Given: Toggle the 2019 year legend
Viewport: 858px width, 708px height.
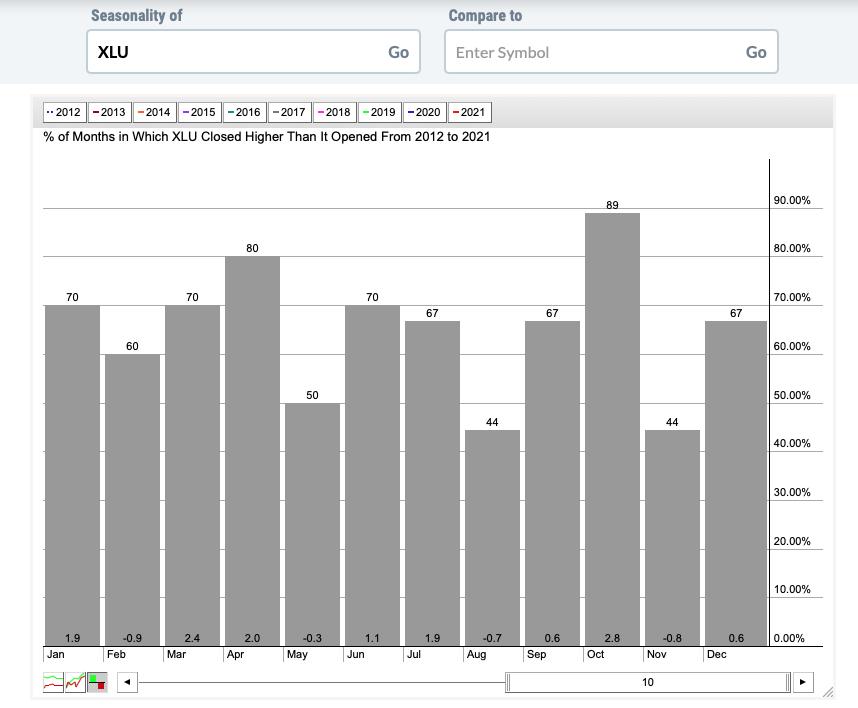Looking at the screenshot, I should pyautogui.click(x=379, y=112).
